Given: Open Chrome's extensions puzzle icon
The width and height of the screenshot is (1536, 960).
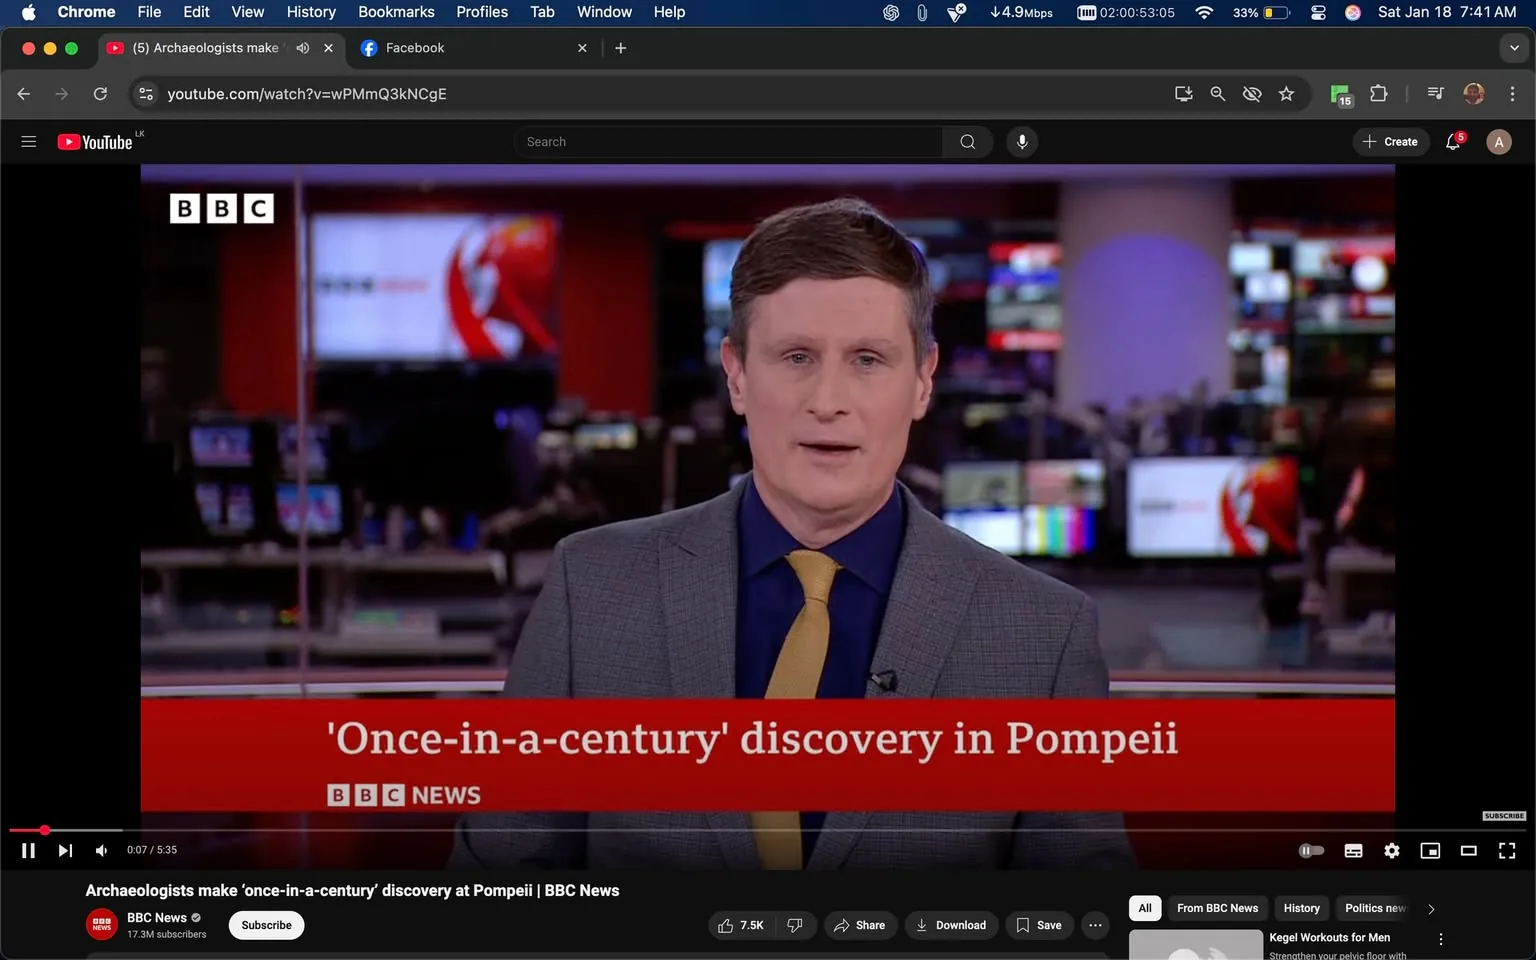Looking at the screenshot, I should point(1377,93).
